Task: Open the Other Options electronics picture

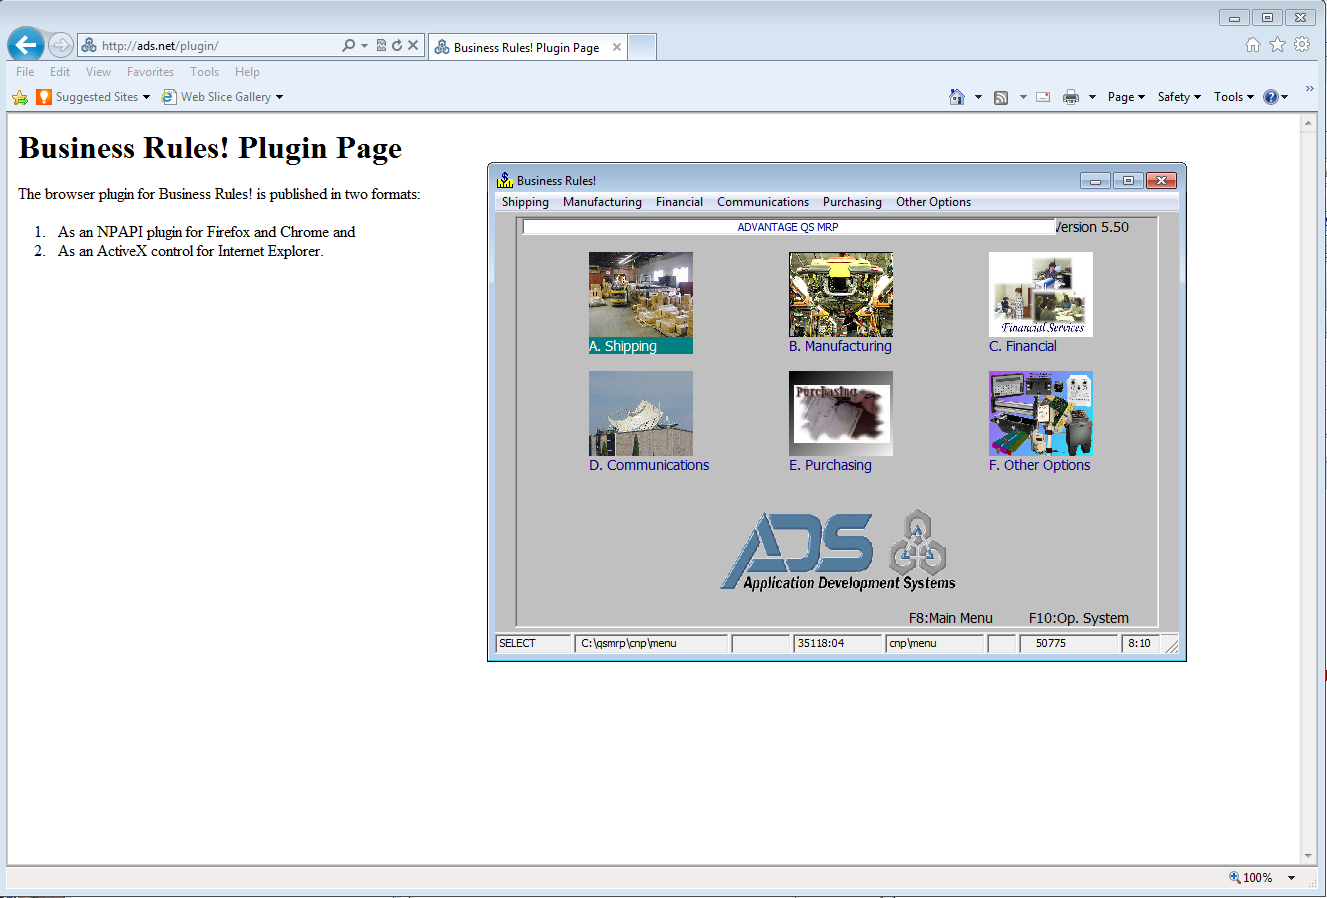Action: pos(1040,413)
